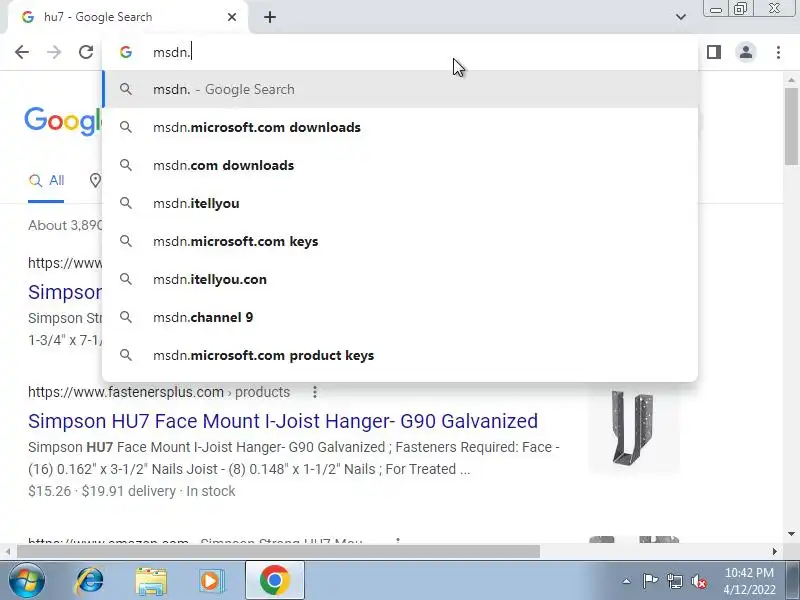Image resolution: width=800 pixels, height=600 pixels.
Task: Launch Internet Explorer from the taskbar
Action: pos(90,580)
